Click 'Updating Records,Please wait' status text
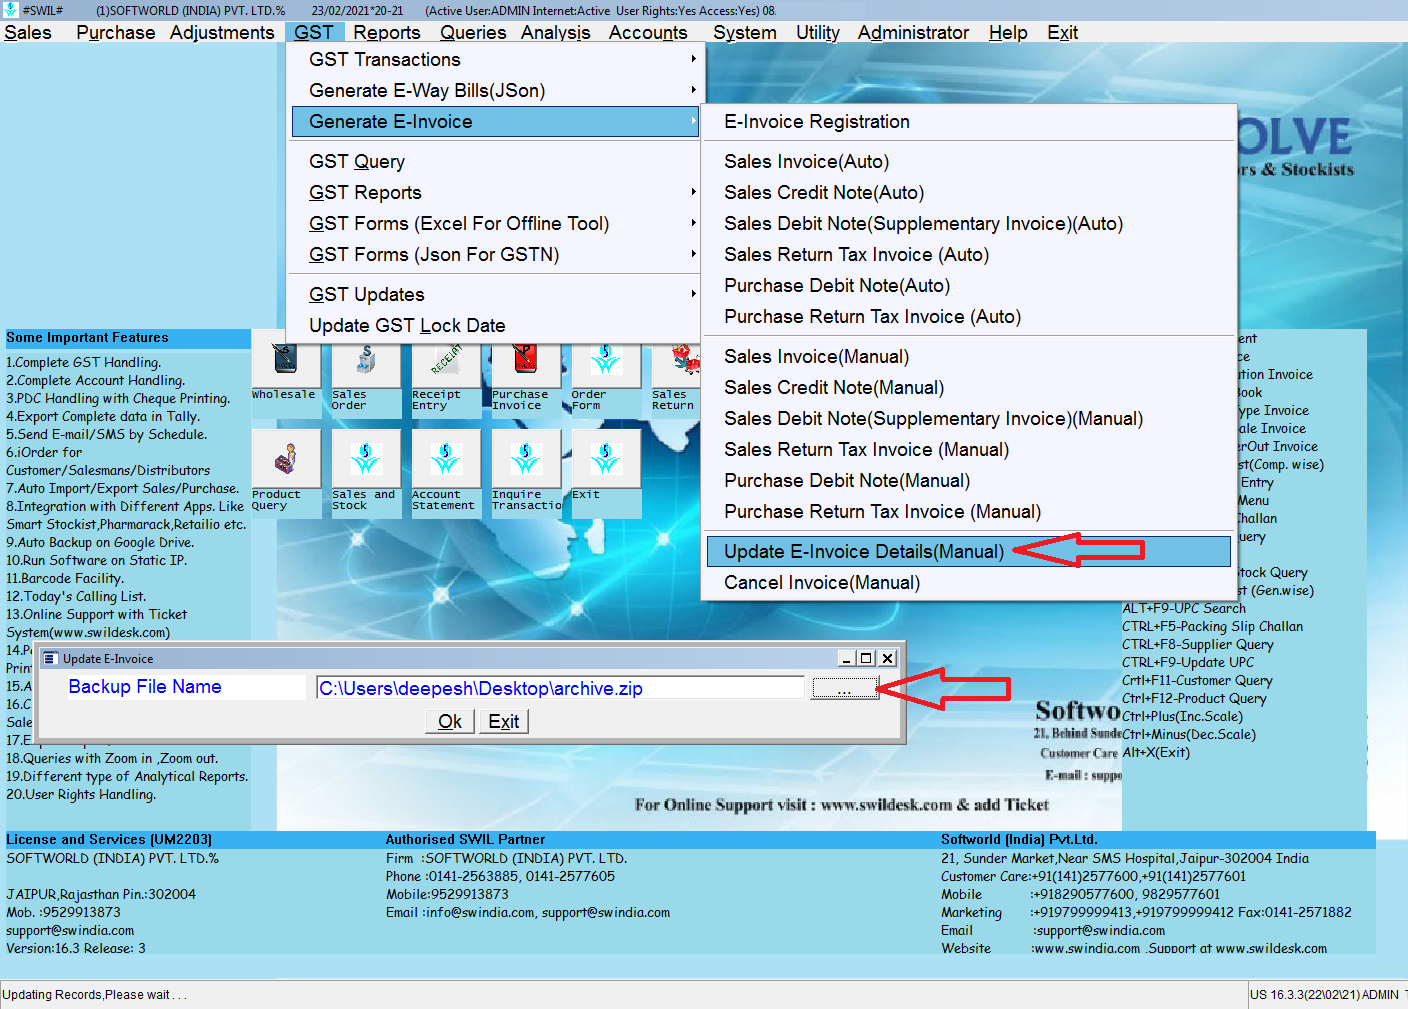Image resolution: width=1408 pixels, height=1009 pixels. click(94, 995)
